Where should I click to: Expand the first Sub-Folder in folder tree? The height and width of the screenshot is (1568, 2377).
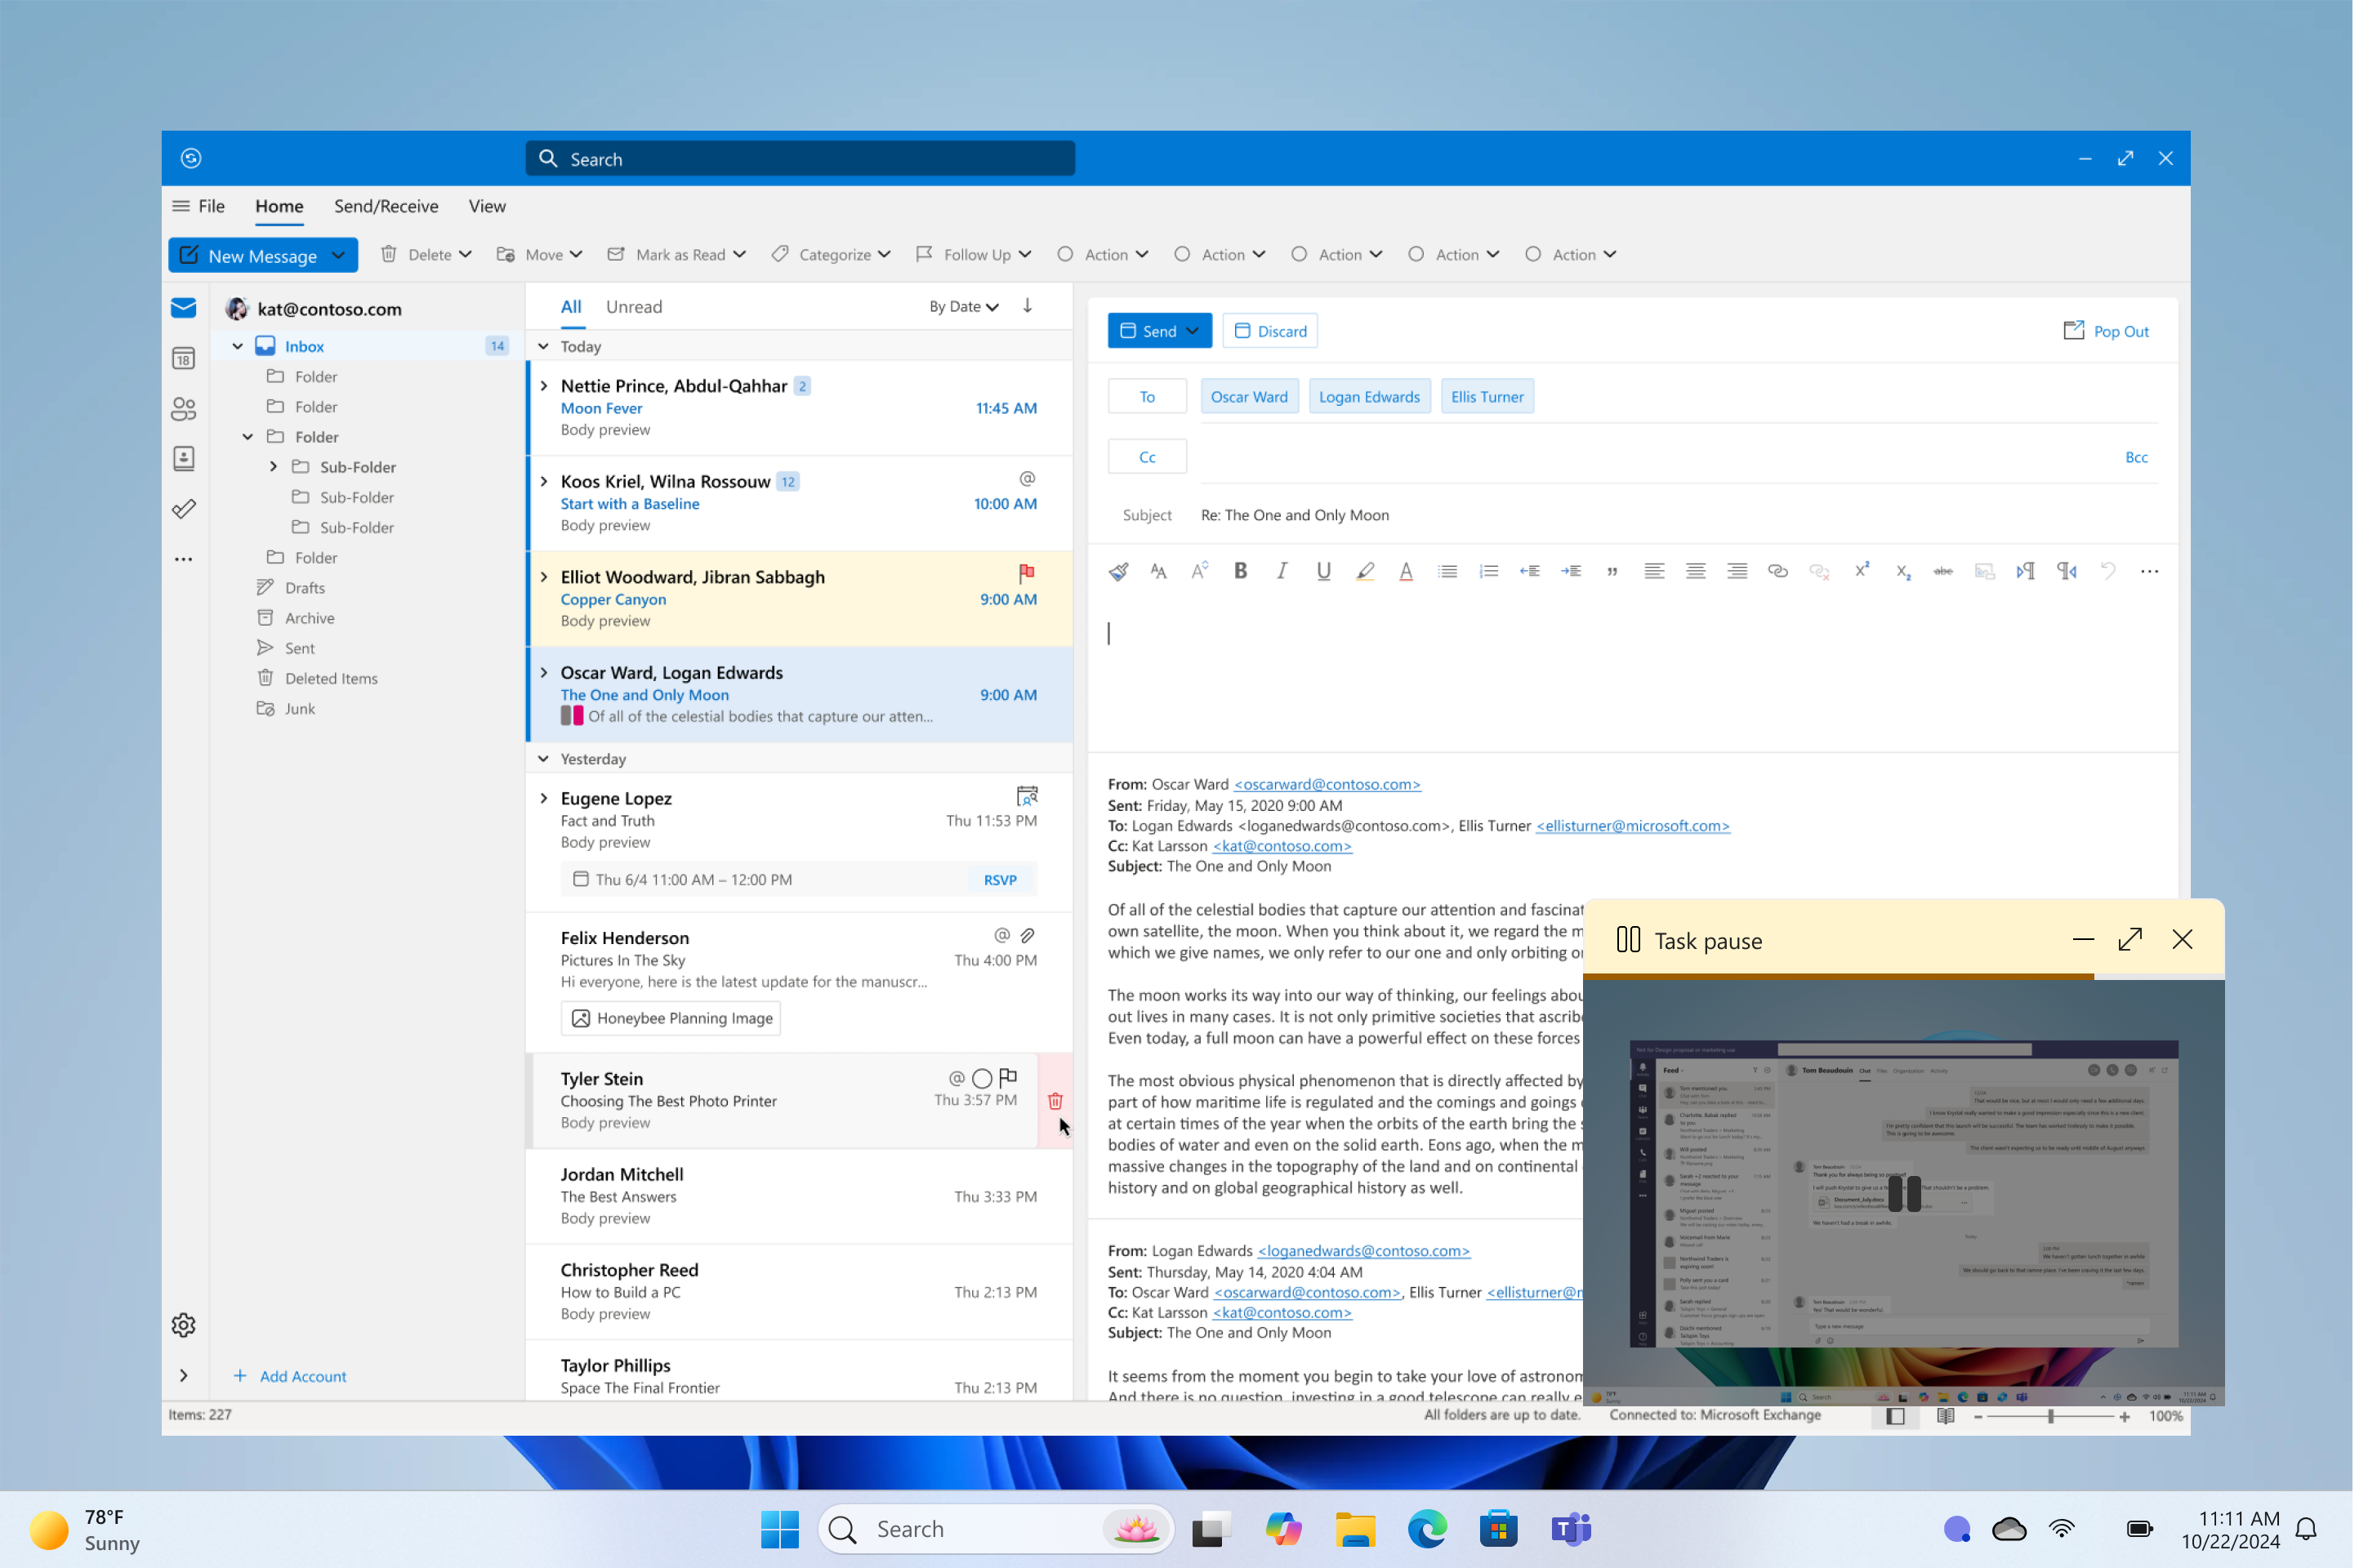[276, 471]
